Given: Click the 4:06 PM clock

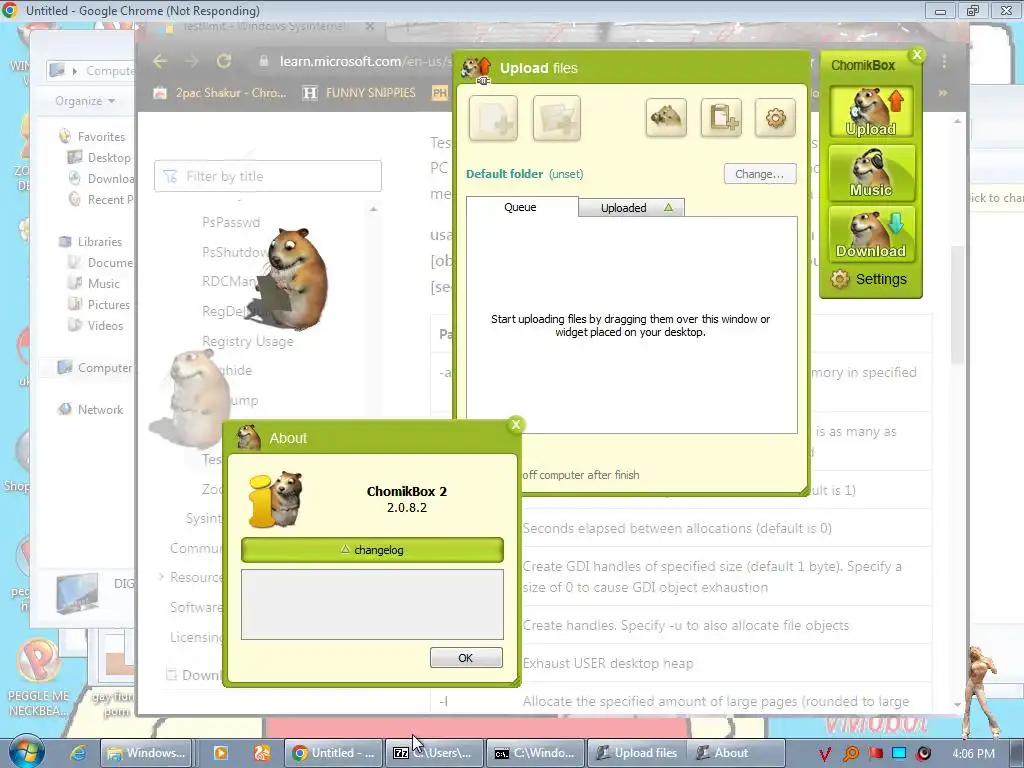Looking at the screenshot, I should (973, 753).
